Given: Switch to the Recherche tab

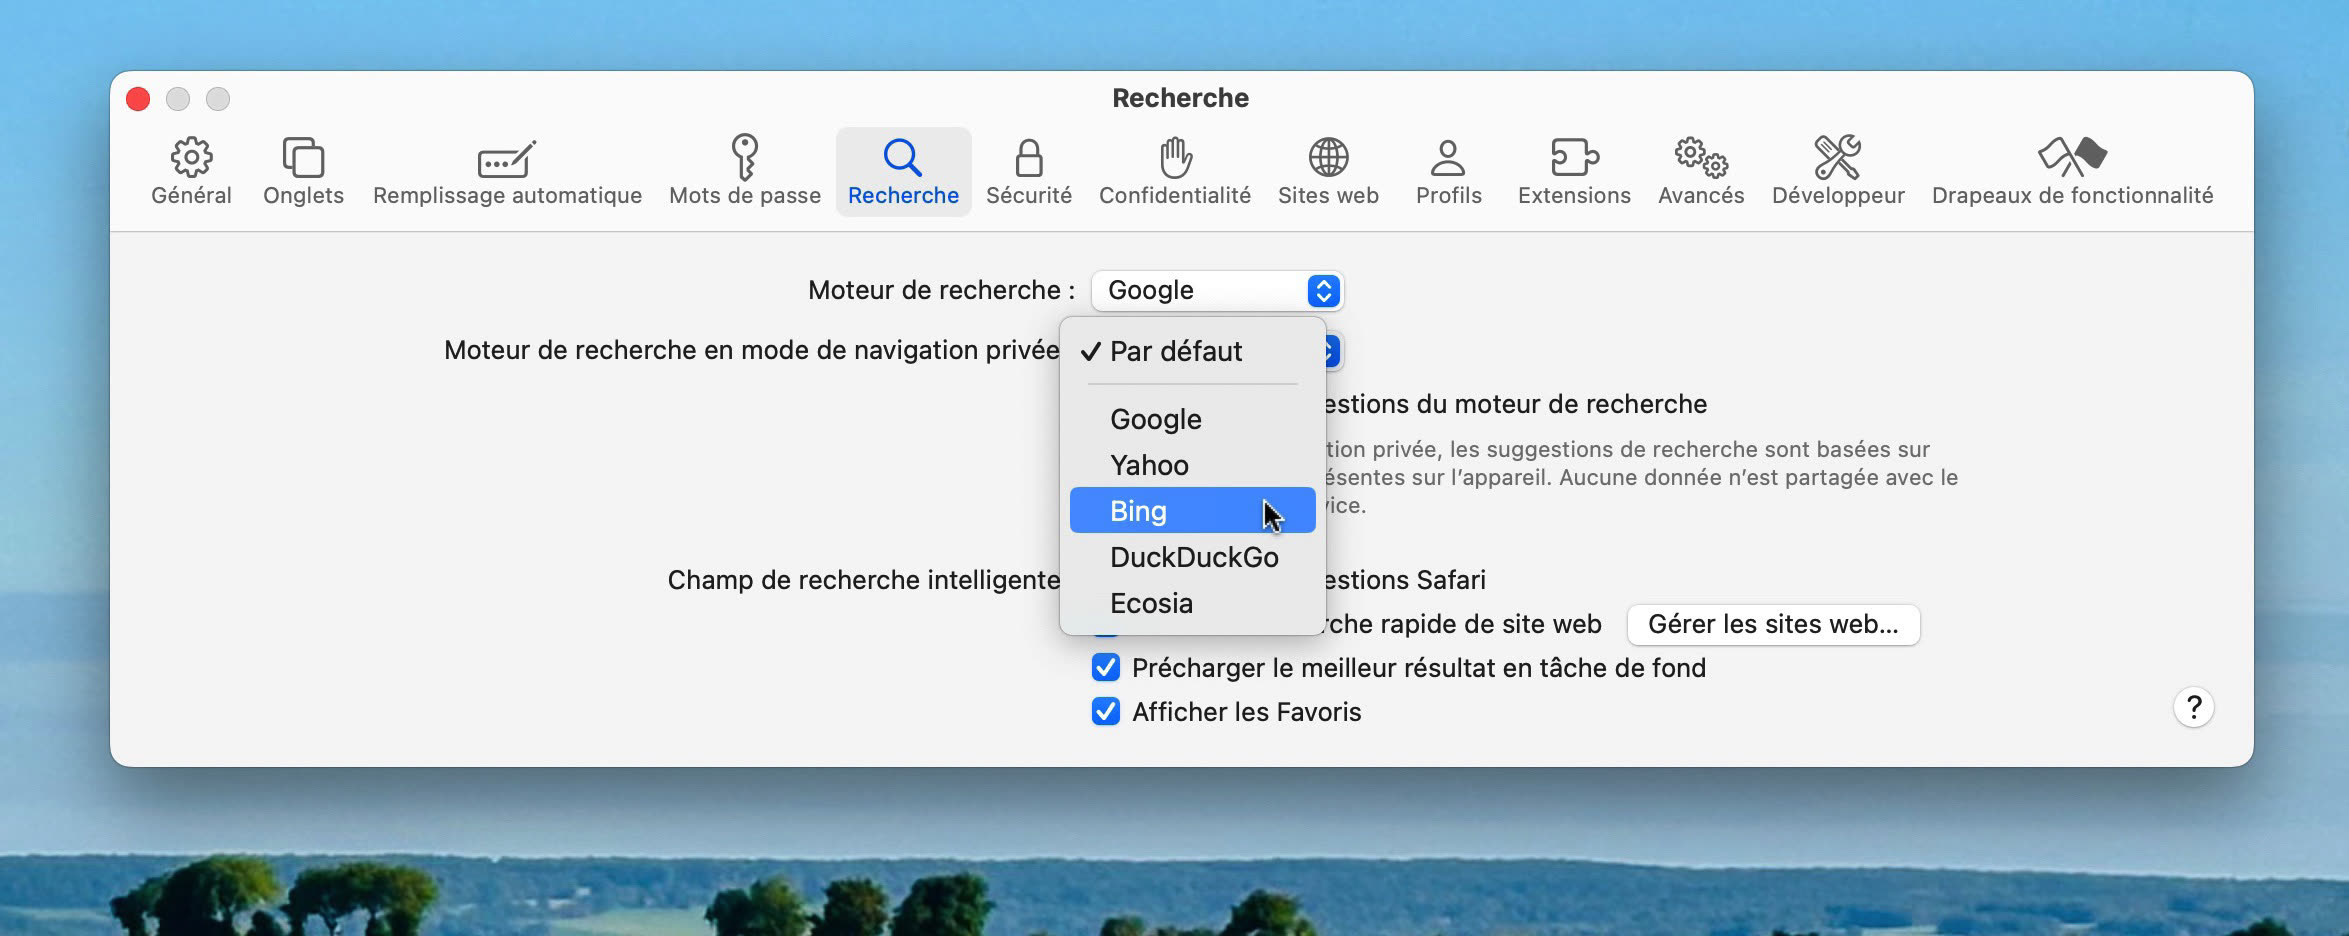Looking at the screenshot, I should [903, 170].
